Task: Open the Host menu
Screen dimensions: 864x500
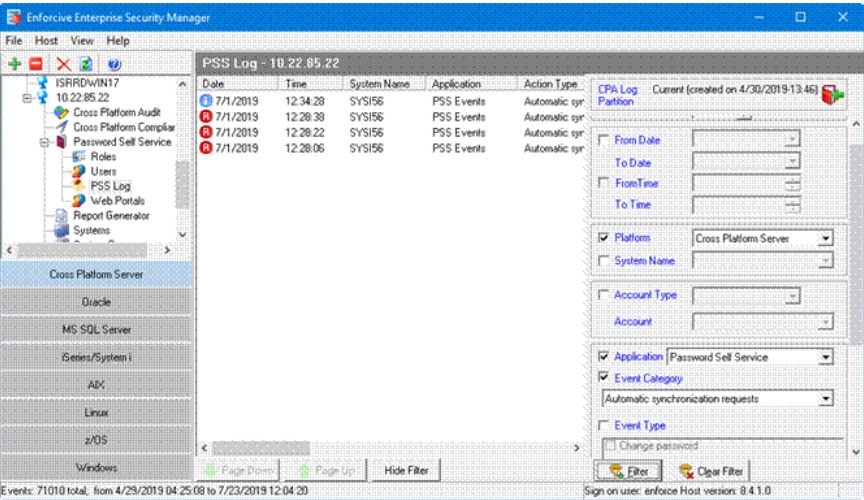Action: 46,40
